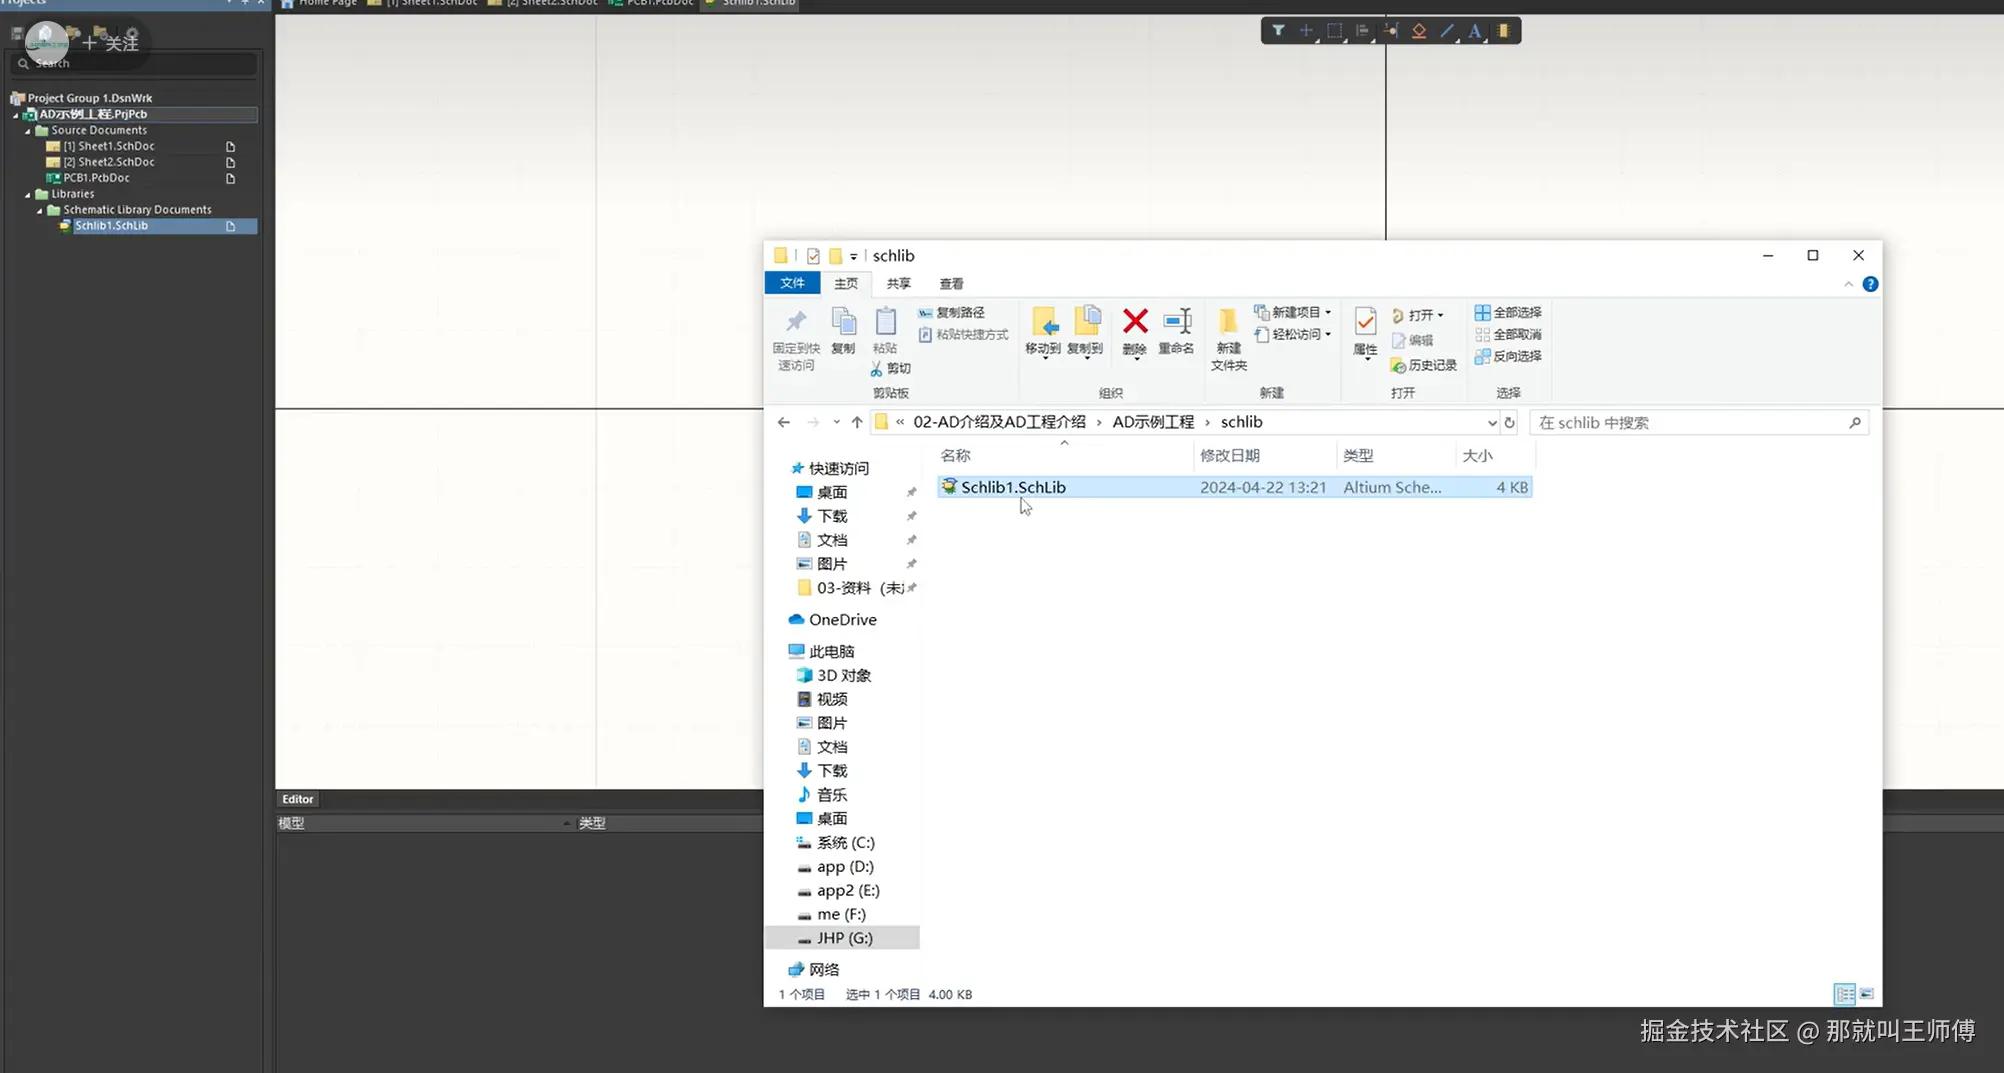The height and width of the screenshot is (1073, 2004).
Task: Open OneDrive in navigation pane
Action: click(x=832, y=620)
